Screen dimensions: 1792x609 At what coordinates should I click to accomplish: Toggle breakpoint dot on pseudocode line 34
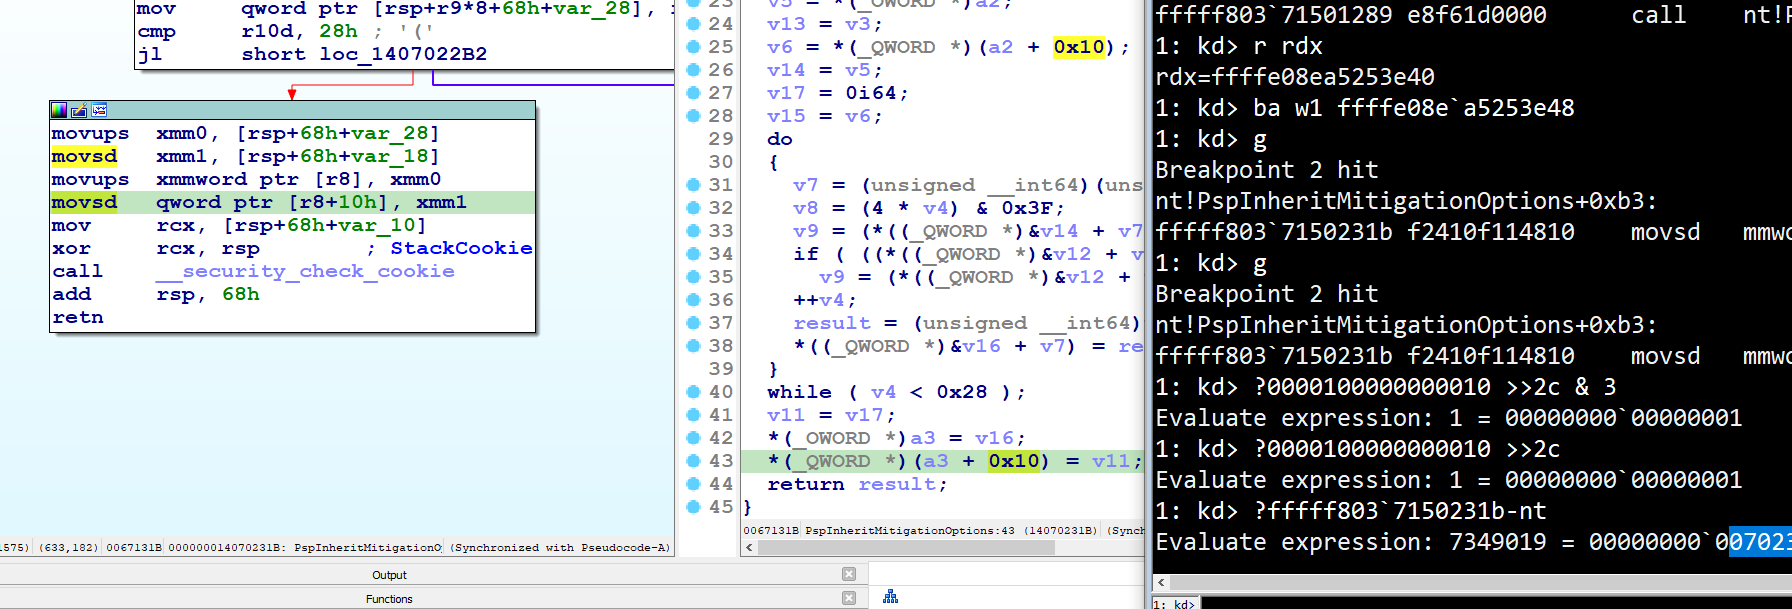coord(693,253)
